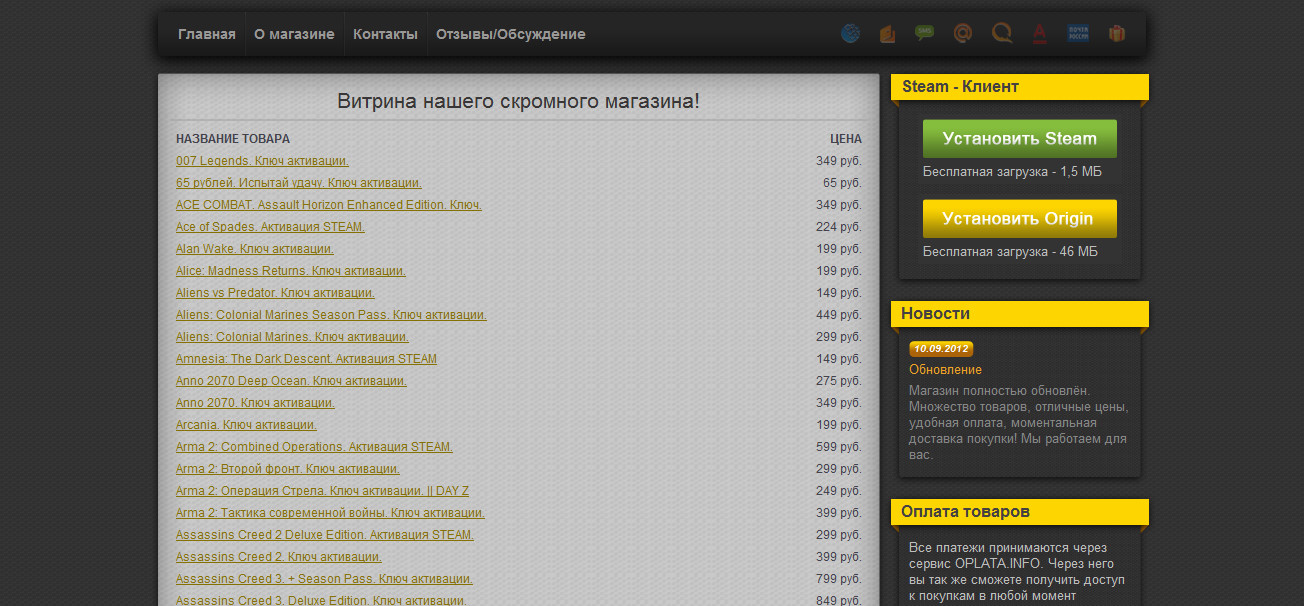Open Aliens vs Predator link
1304x606 pixels.
point(275,293)
